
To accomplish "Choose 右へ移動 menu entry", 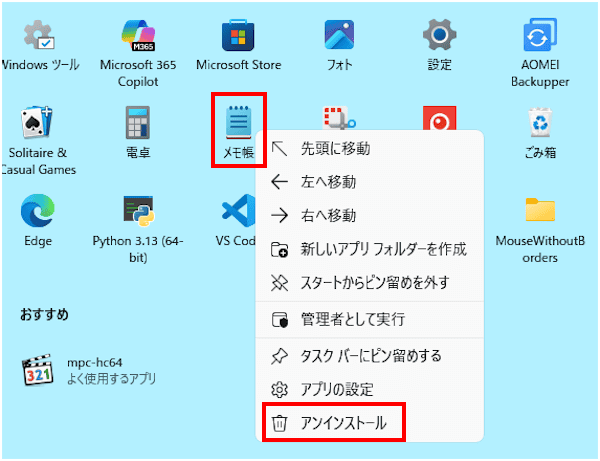I will pos(370,216).
